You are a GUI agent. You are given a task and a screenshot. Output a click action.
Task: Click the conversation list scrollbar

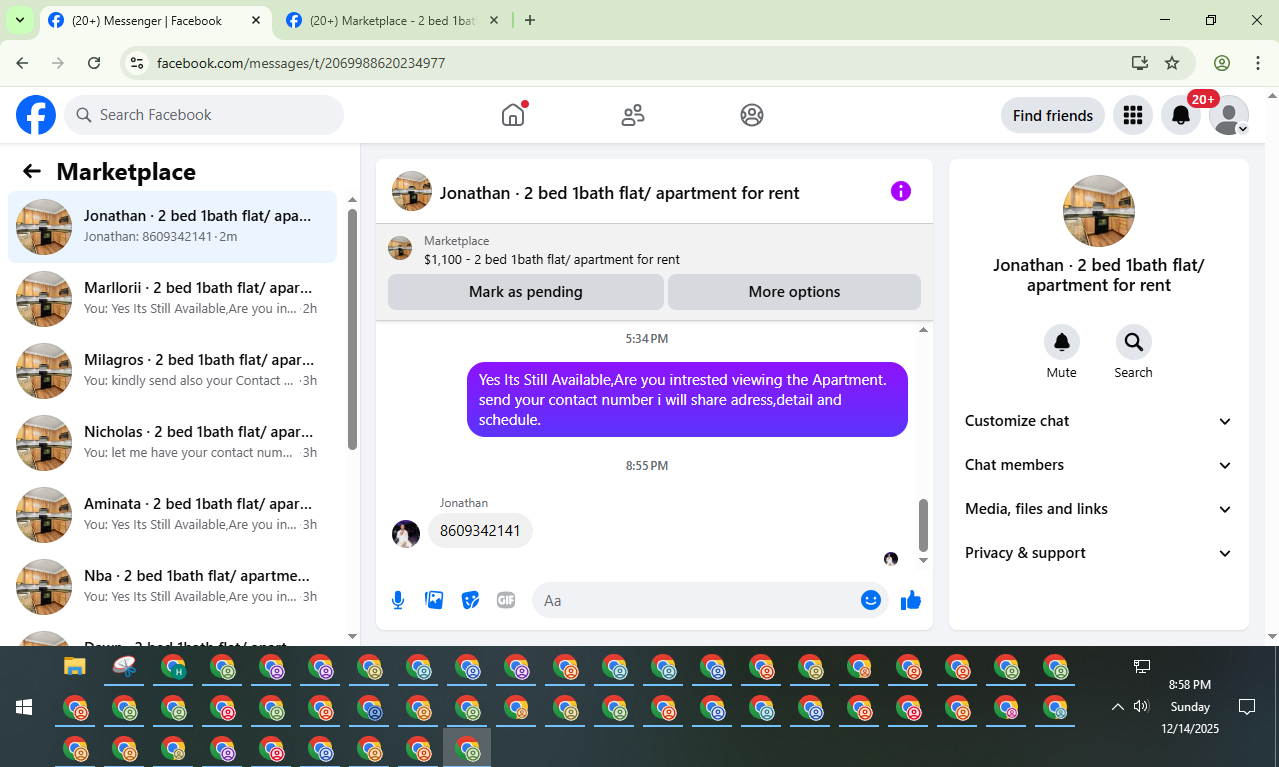[352, 328]
